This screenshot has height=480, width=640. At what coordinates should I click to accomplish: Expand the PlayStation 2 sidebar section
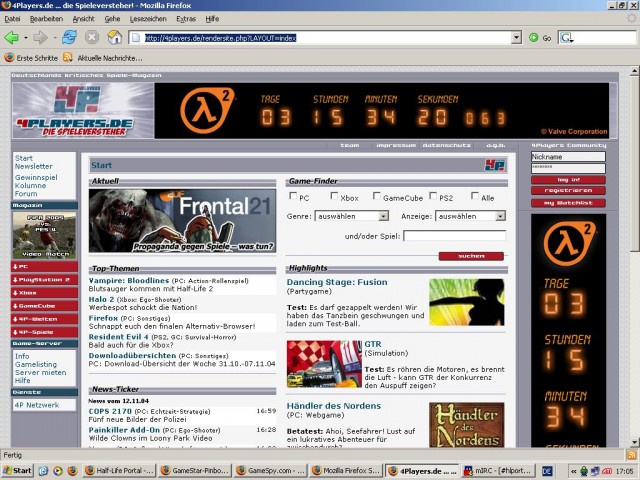44,280
